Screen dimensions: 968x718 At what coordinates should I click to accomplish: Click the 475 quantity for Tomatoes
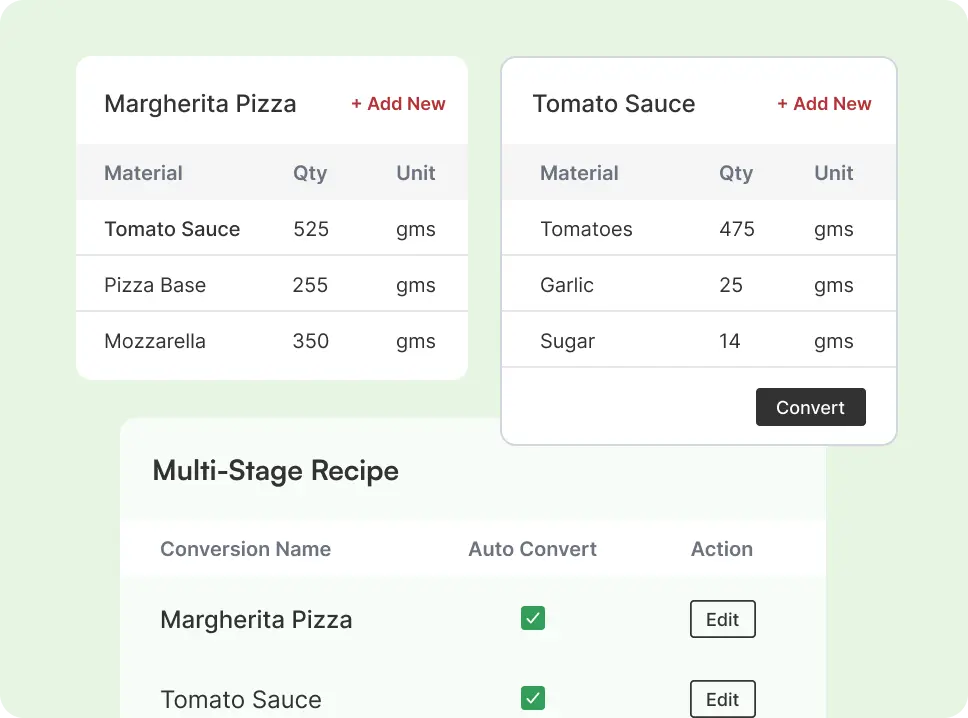point(737,229)
